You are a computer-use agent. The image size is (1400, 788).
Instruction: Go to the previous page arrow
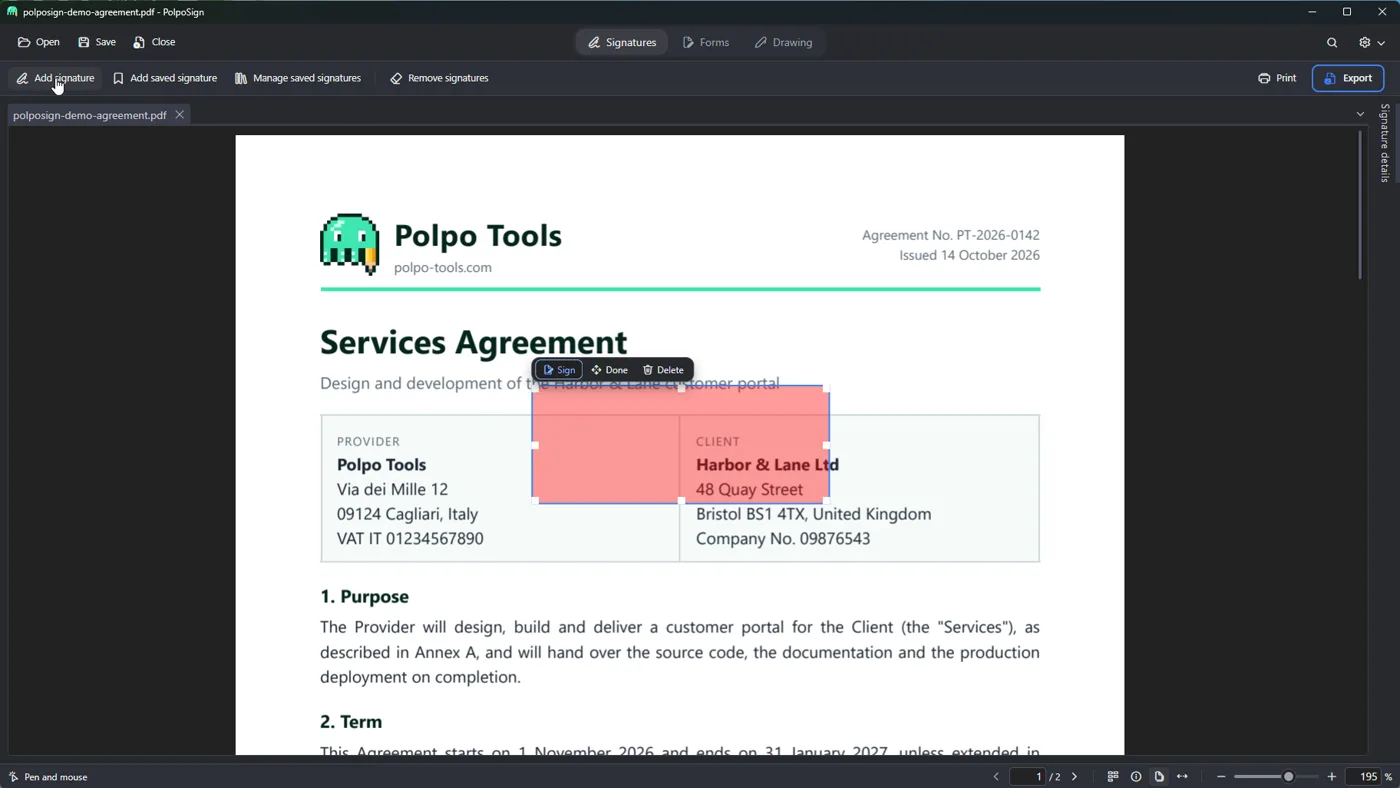tap(996, 777)
